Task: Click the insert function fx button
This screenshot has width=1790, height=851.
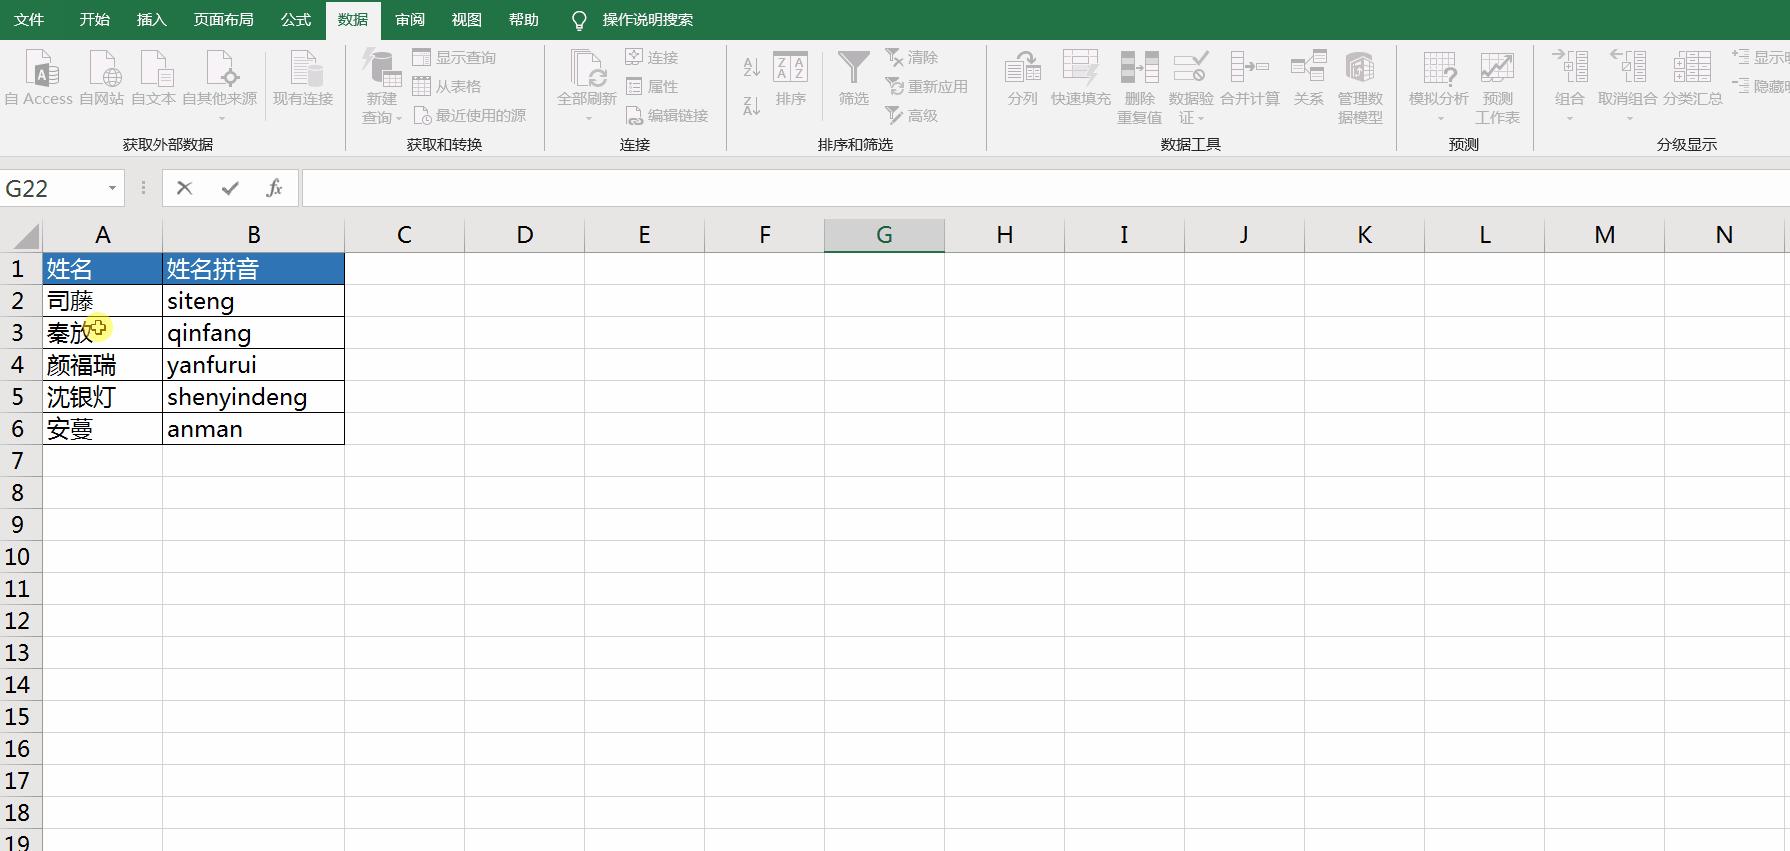Action: click(x=274, y=188)
